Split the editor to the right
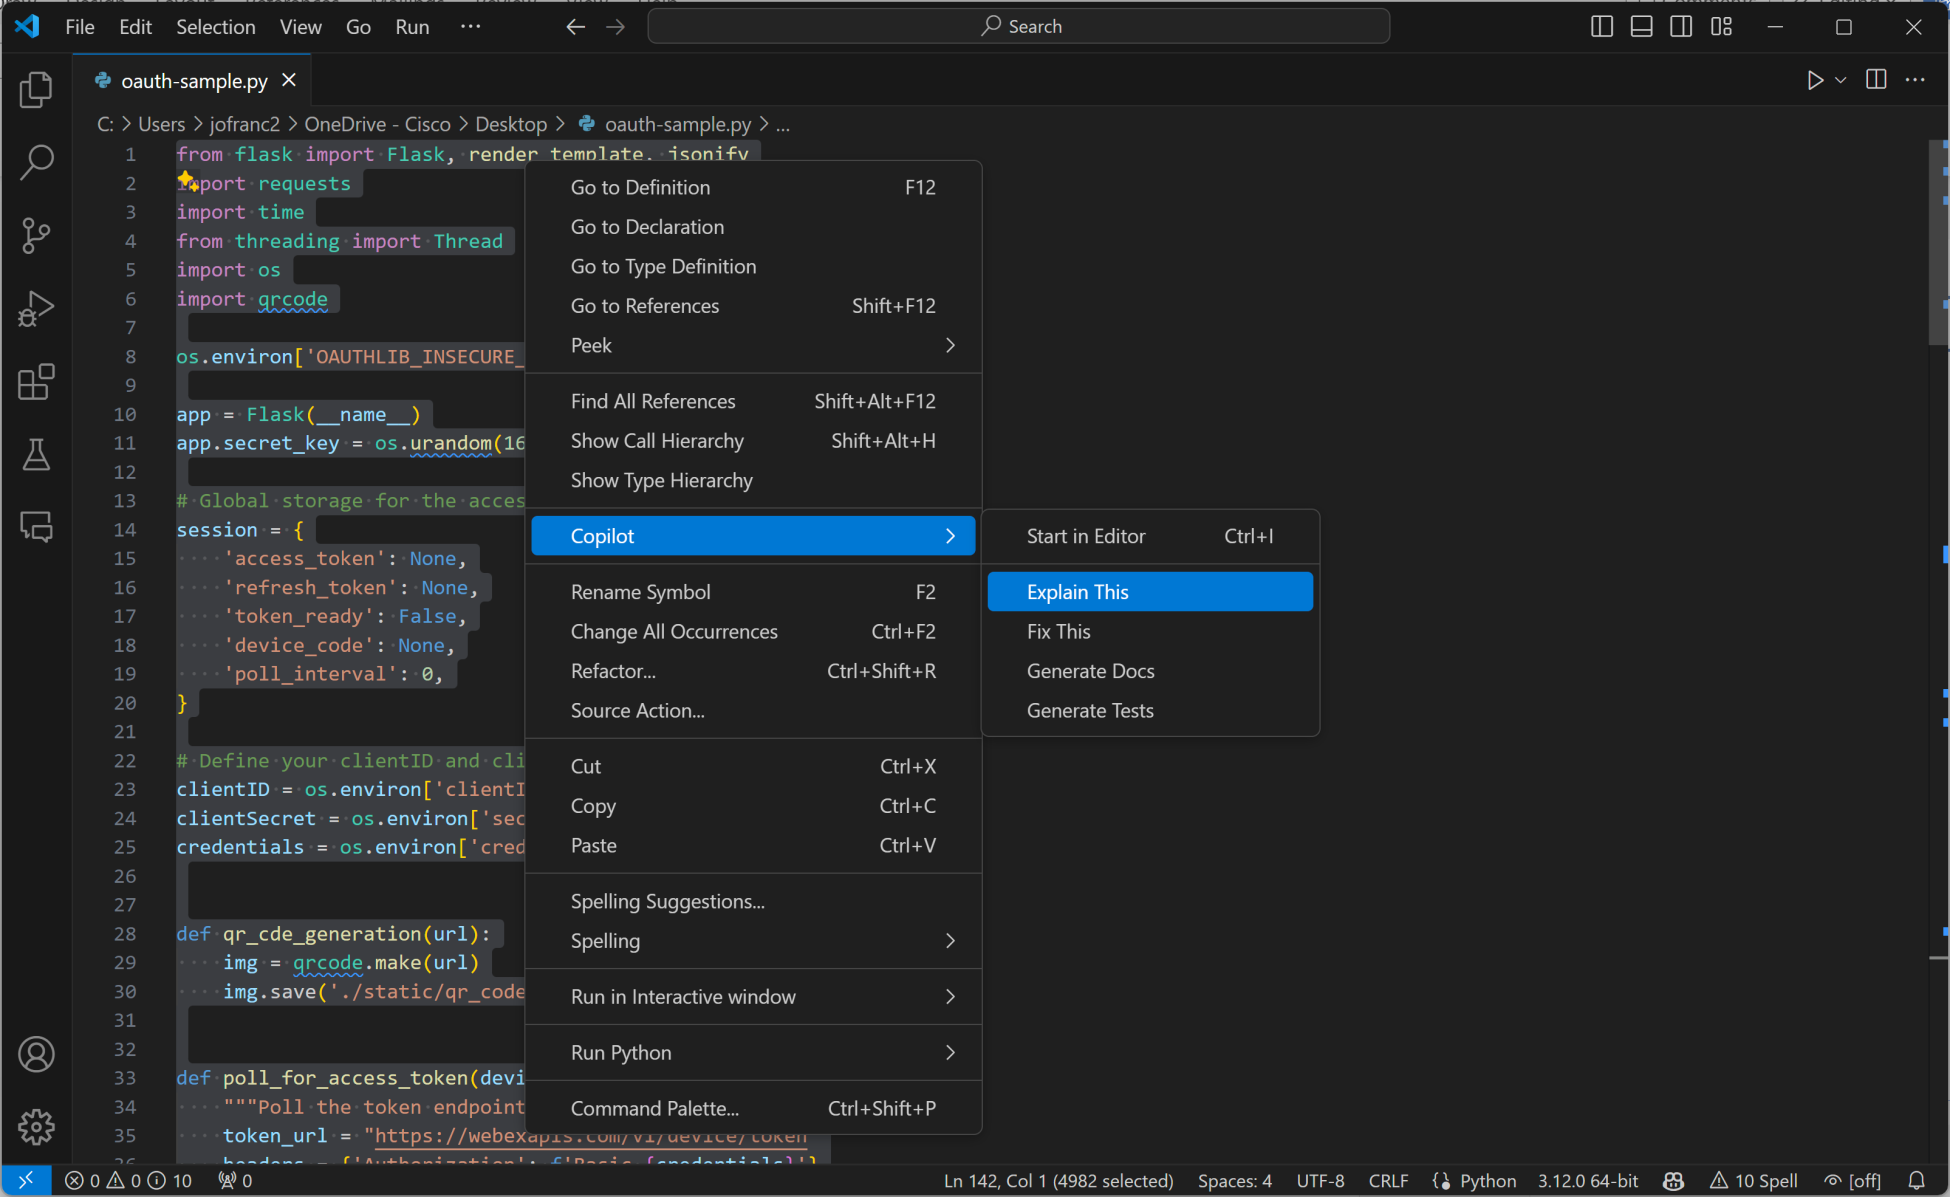 click(1876, 80)
